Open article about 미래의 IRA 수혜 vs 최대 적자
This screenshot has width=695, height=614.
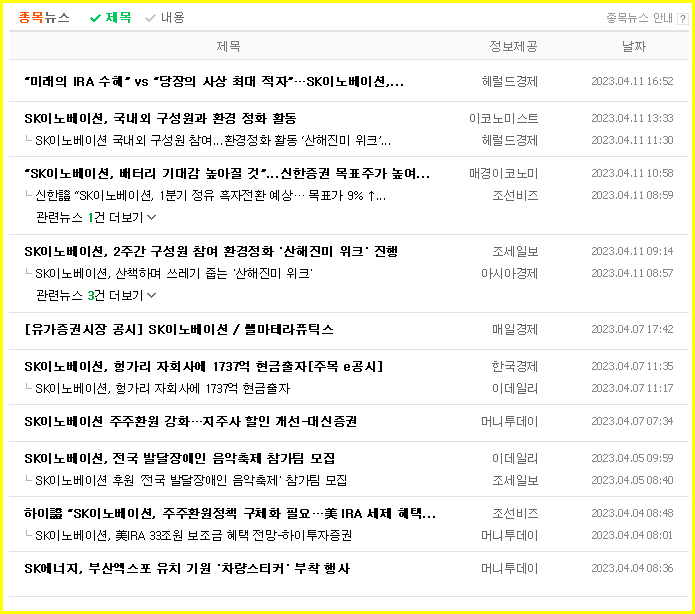[x=214, y=82]
